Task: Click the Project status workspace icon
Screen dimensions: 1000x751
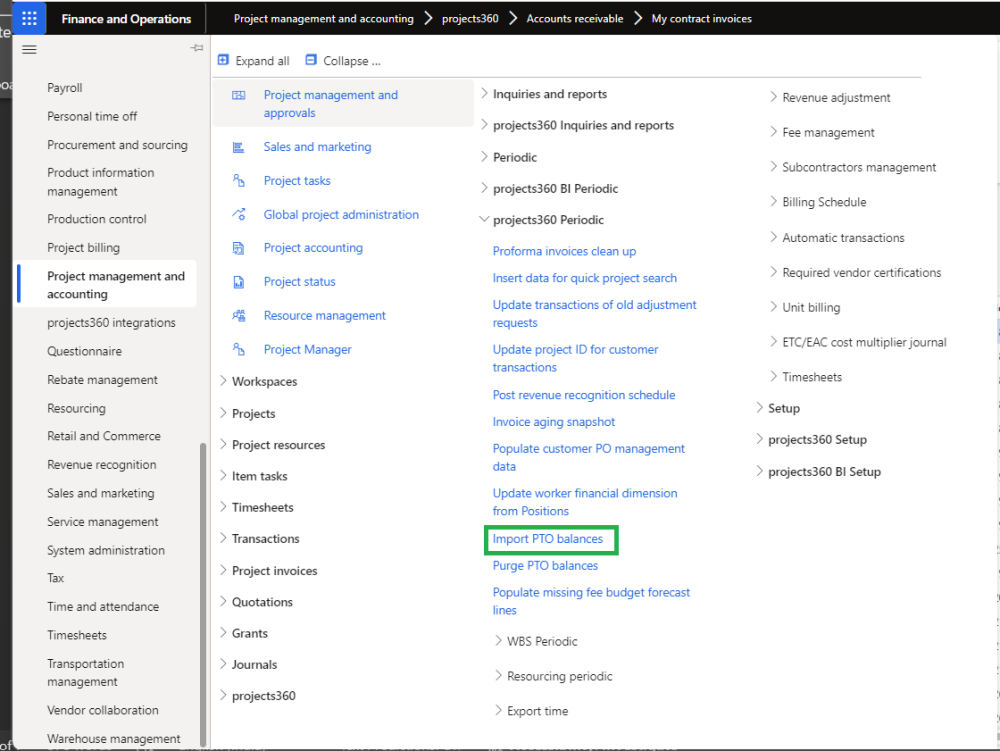Action: (239, 282)
